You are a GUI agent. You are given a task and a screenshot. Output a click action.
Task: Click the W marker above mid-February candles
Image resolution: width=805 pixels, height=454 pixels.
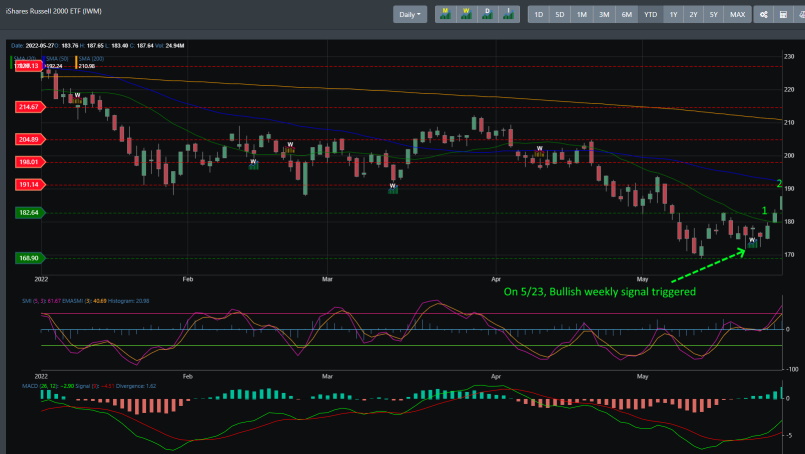tap(290, 145)
